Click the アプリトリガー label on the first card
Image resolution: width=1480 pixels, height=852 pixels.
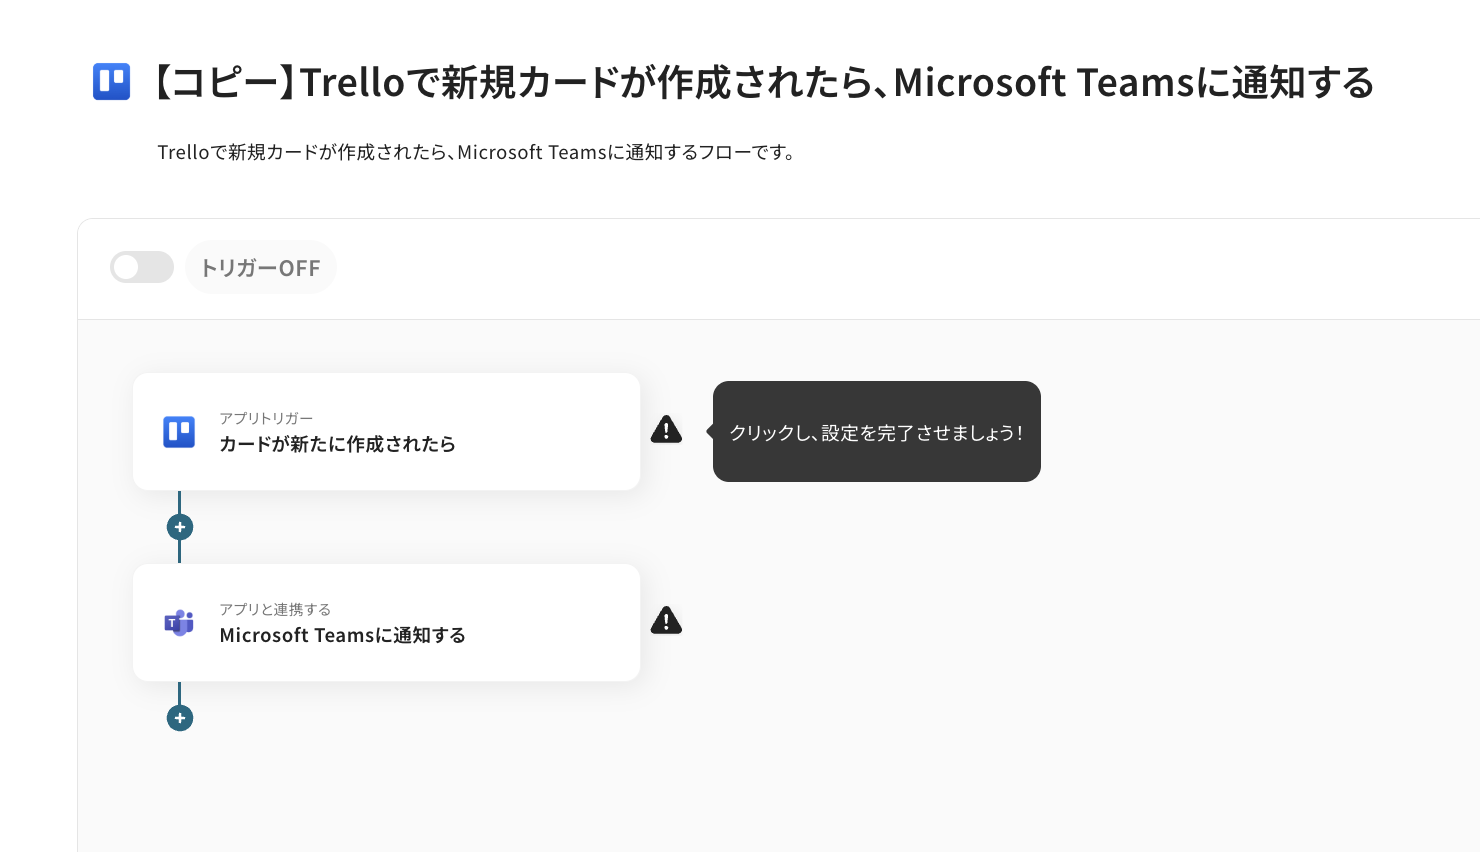click(x=266, y=418)
